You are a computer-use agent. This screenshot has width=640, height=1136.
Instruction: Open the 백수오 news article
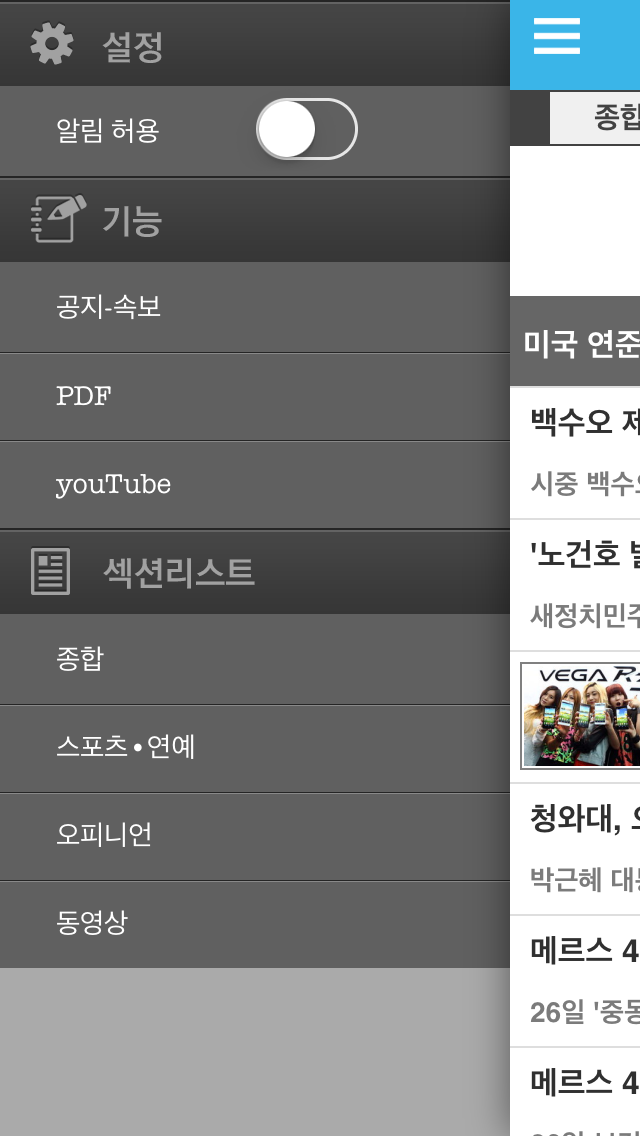pyautogui.click(x=575, y=453)
